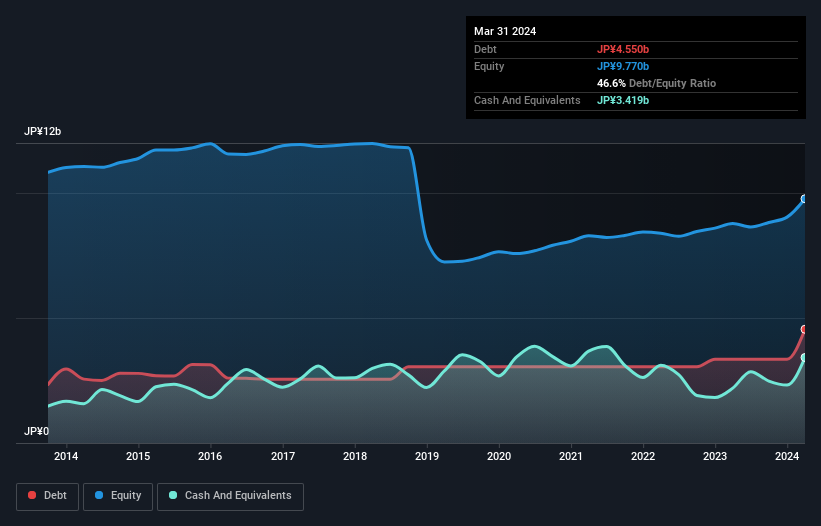Screen dimensions: 821x526
Task: Click the 2023 x-axis label
Action: 715,456
